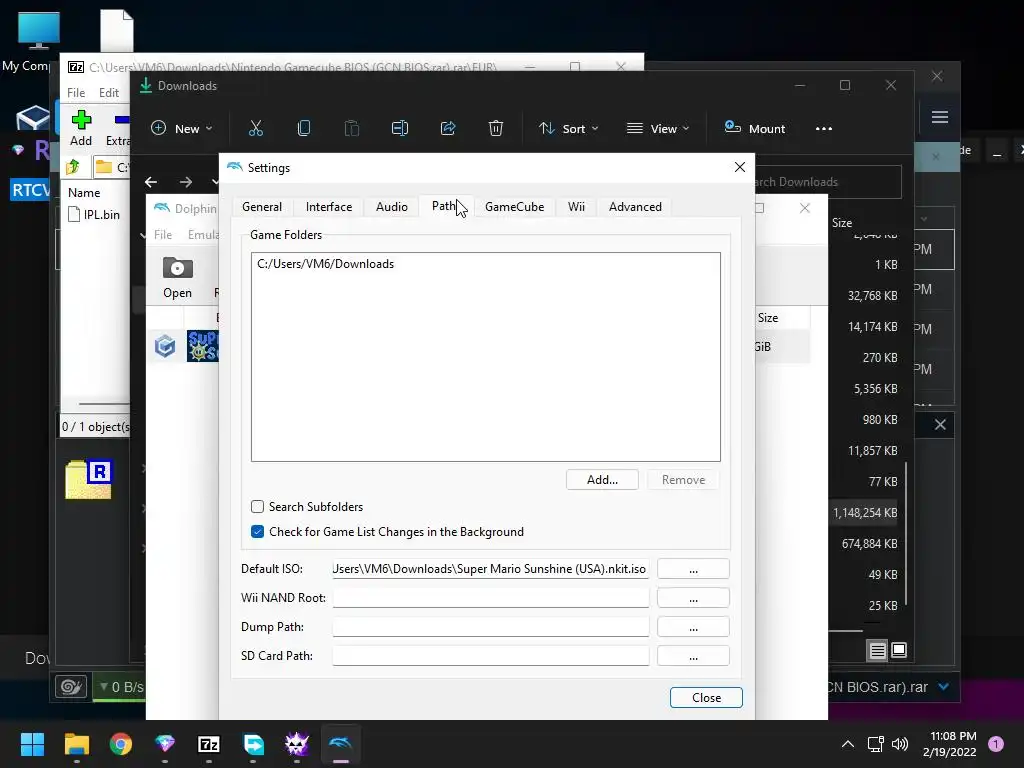Click the Open camera icon in Dolphin toolbar
Screen dimensions: 1024x768
click(x=178, y=267)
